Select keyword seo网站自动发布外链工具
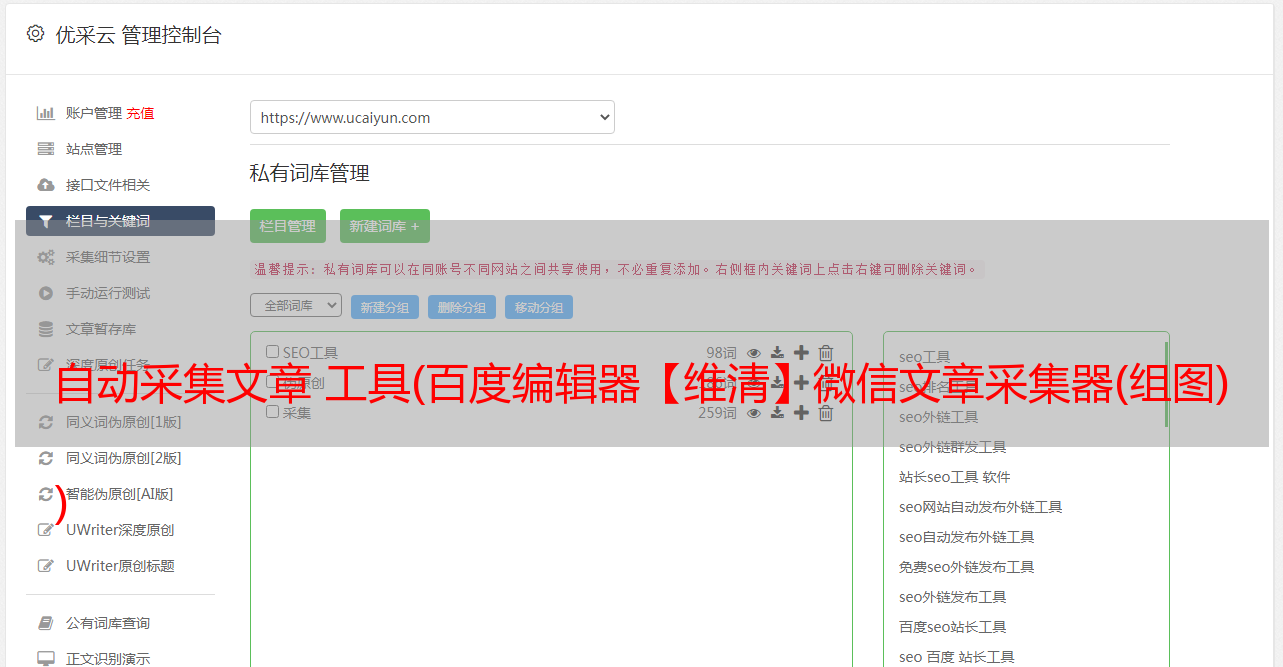1283x667 pixels. click(981, 507)
